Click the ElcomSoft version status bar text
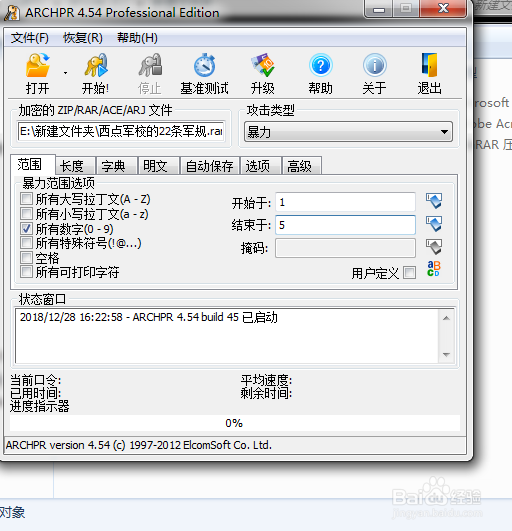 coord(139,445)
